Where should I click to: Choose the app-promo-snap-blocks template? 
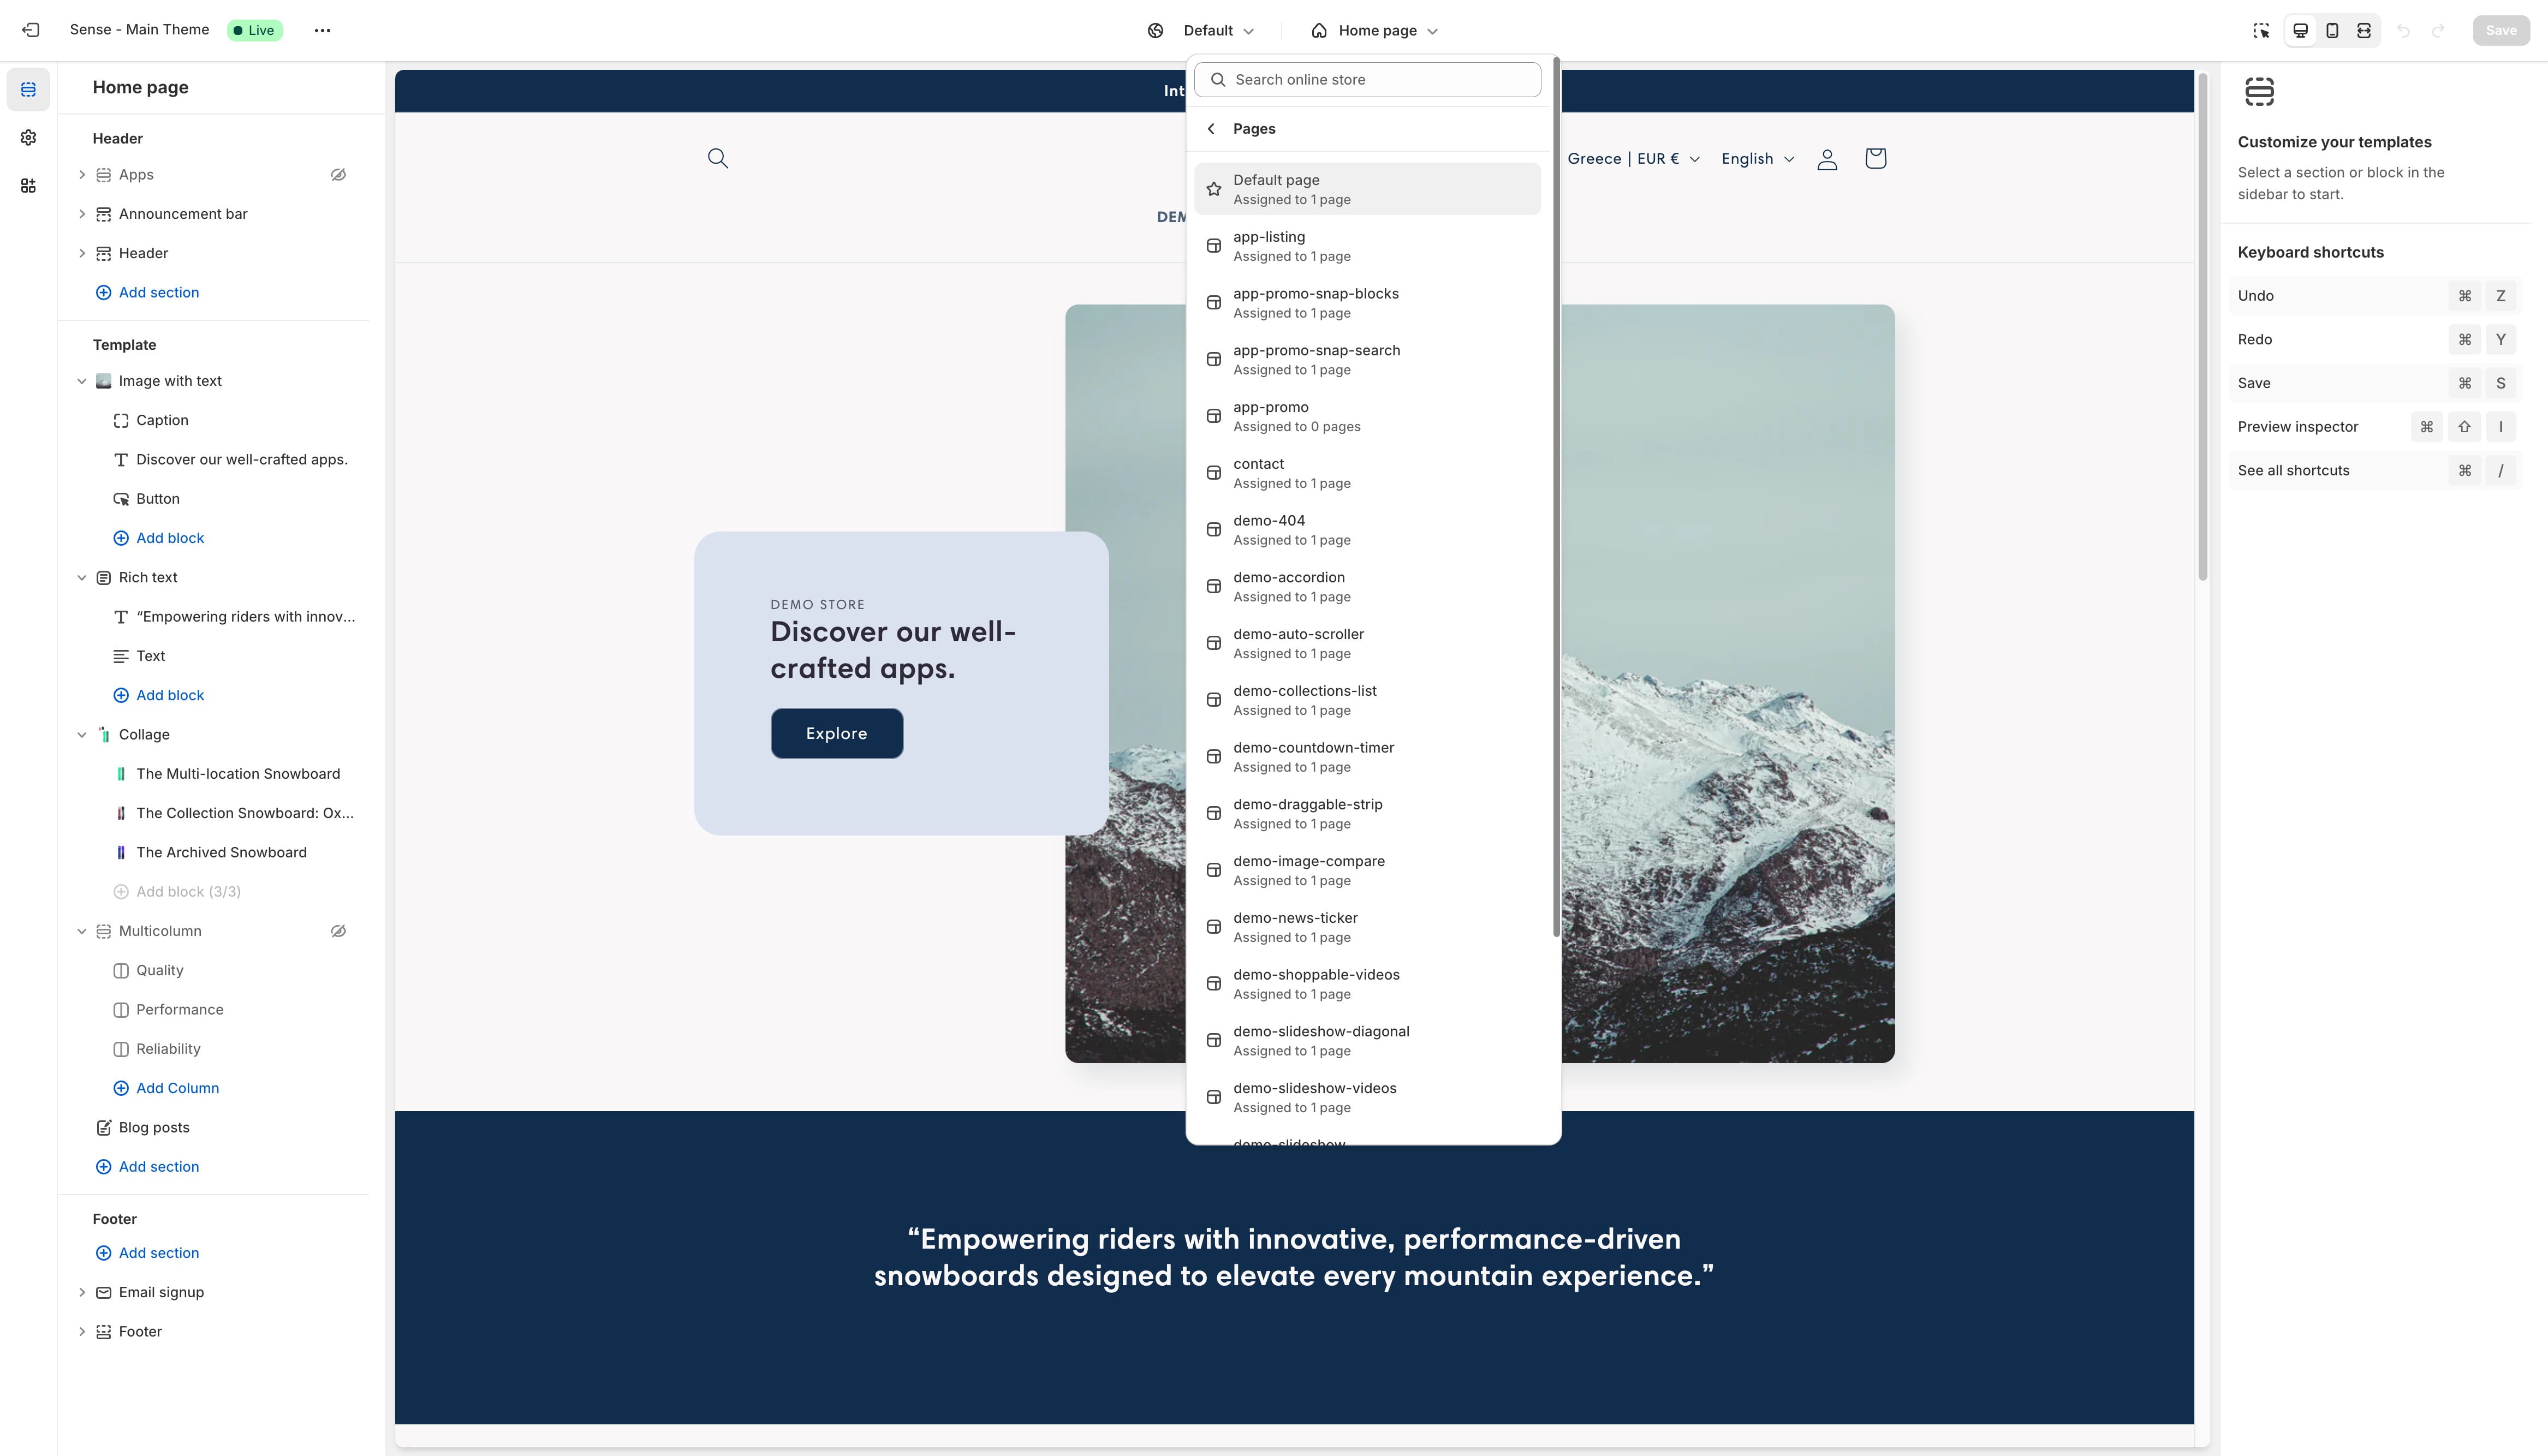[x=1367, y=303]
